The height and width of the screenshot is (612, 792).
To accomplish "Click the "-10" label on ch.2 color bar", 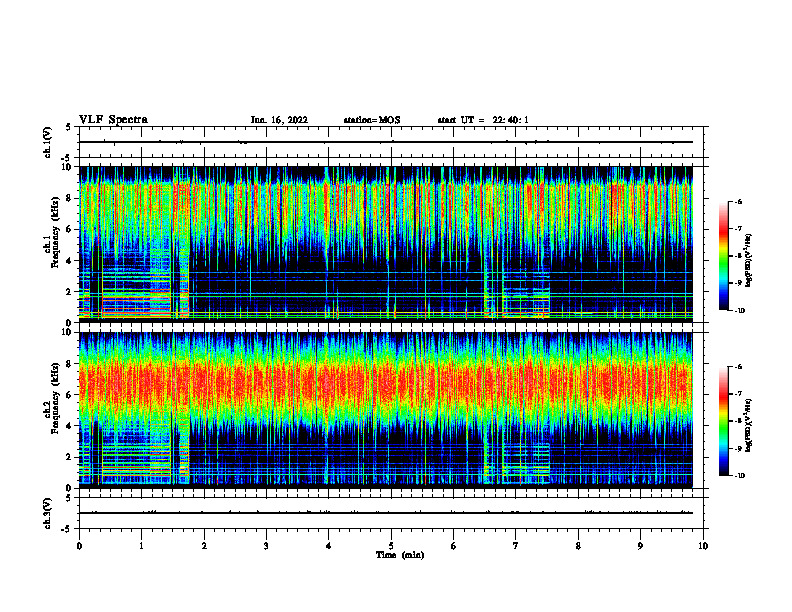I will [x=739, y=476].
